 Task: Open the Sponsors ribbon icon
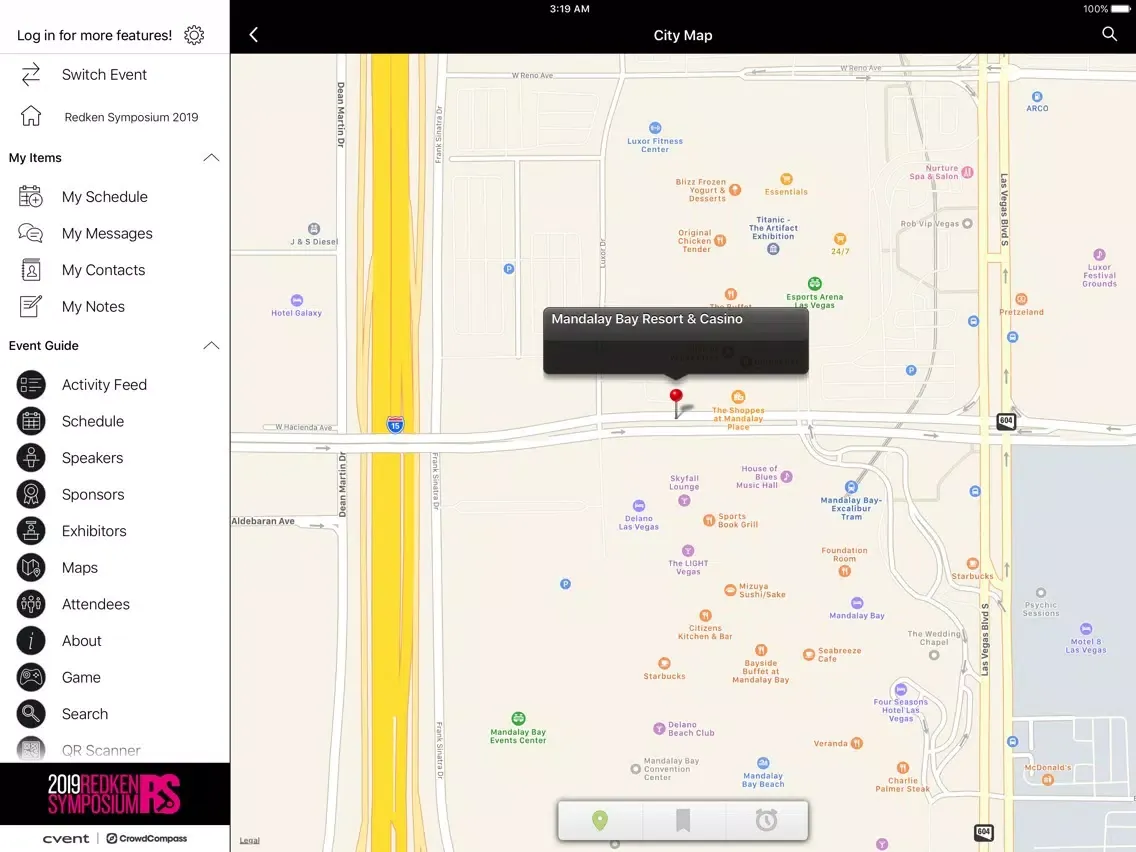point(31,494)
